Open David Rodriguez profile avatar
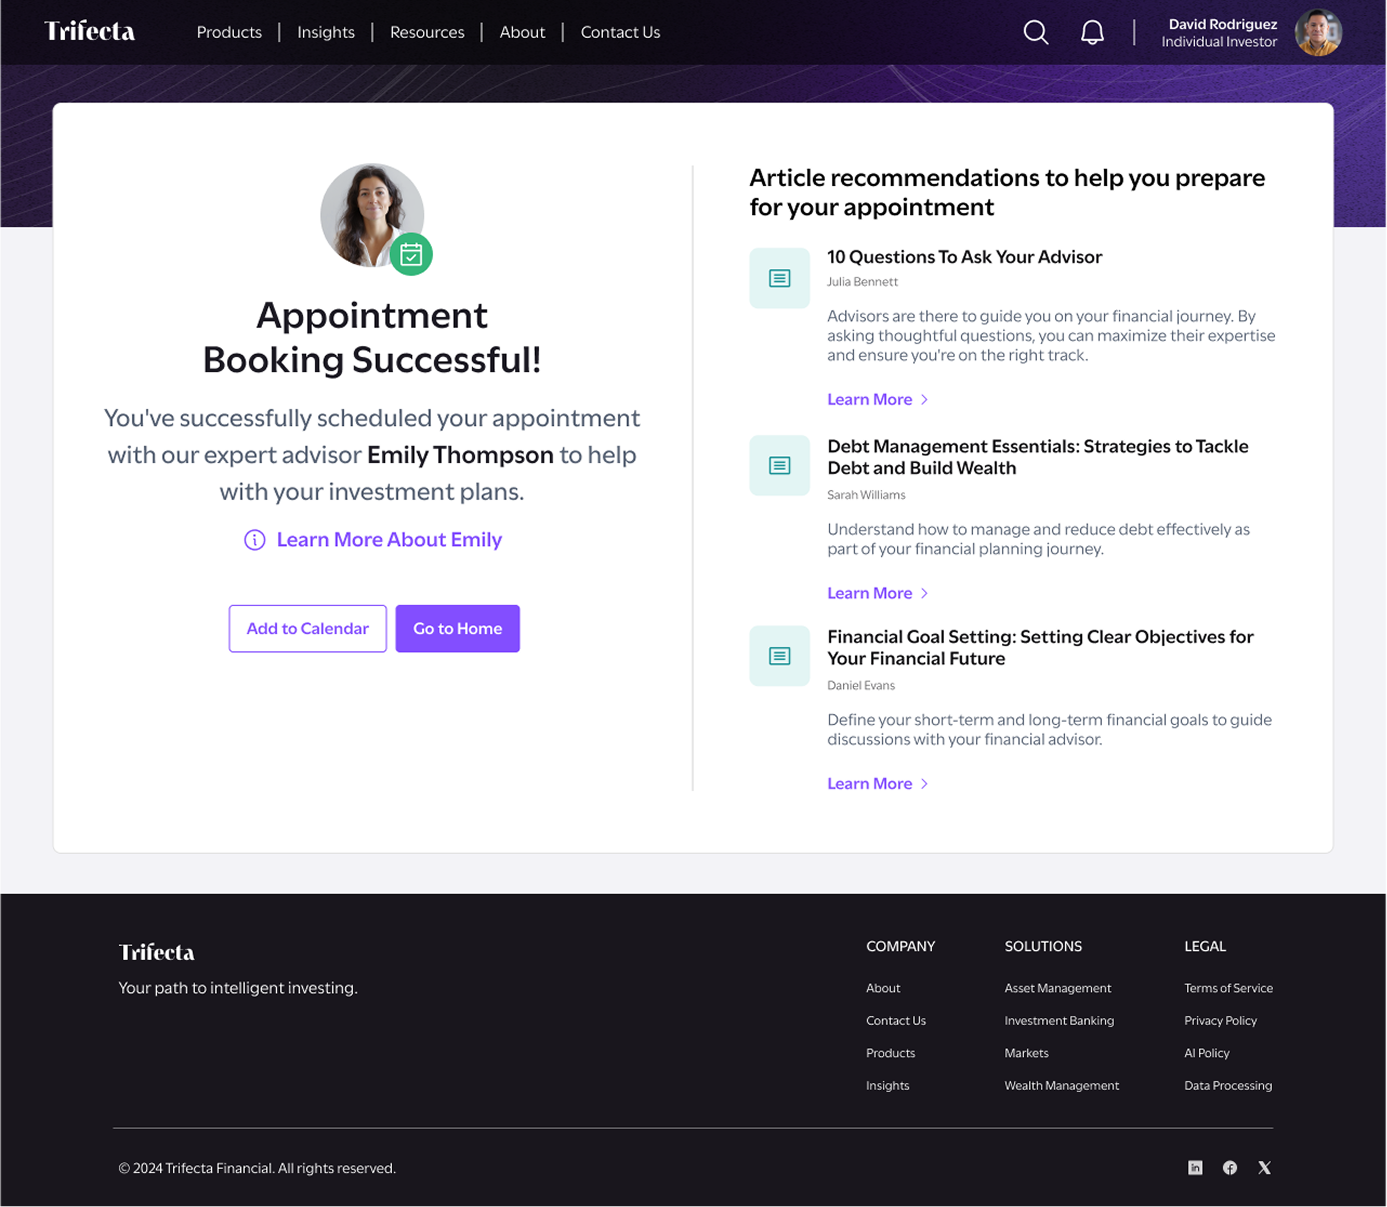The height and width of the screenshot is (1207, 1387). [x=1318, y=33]
